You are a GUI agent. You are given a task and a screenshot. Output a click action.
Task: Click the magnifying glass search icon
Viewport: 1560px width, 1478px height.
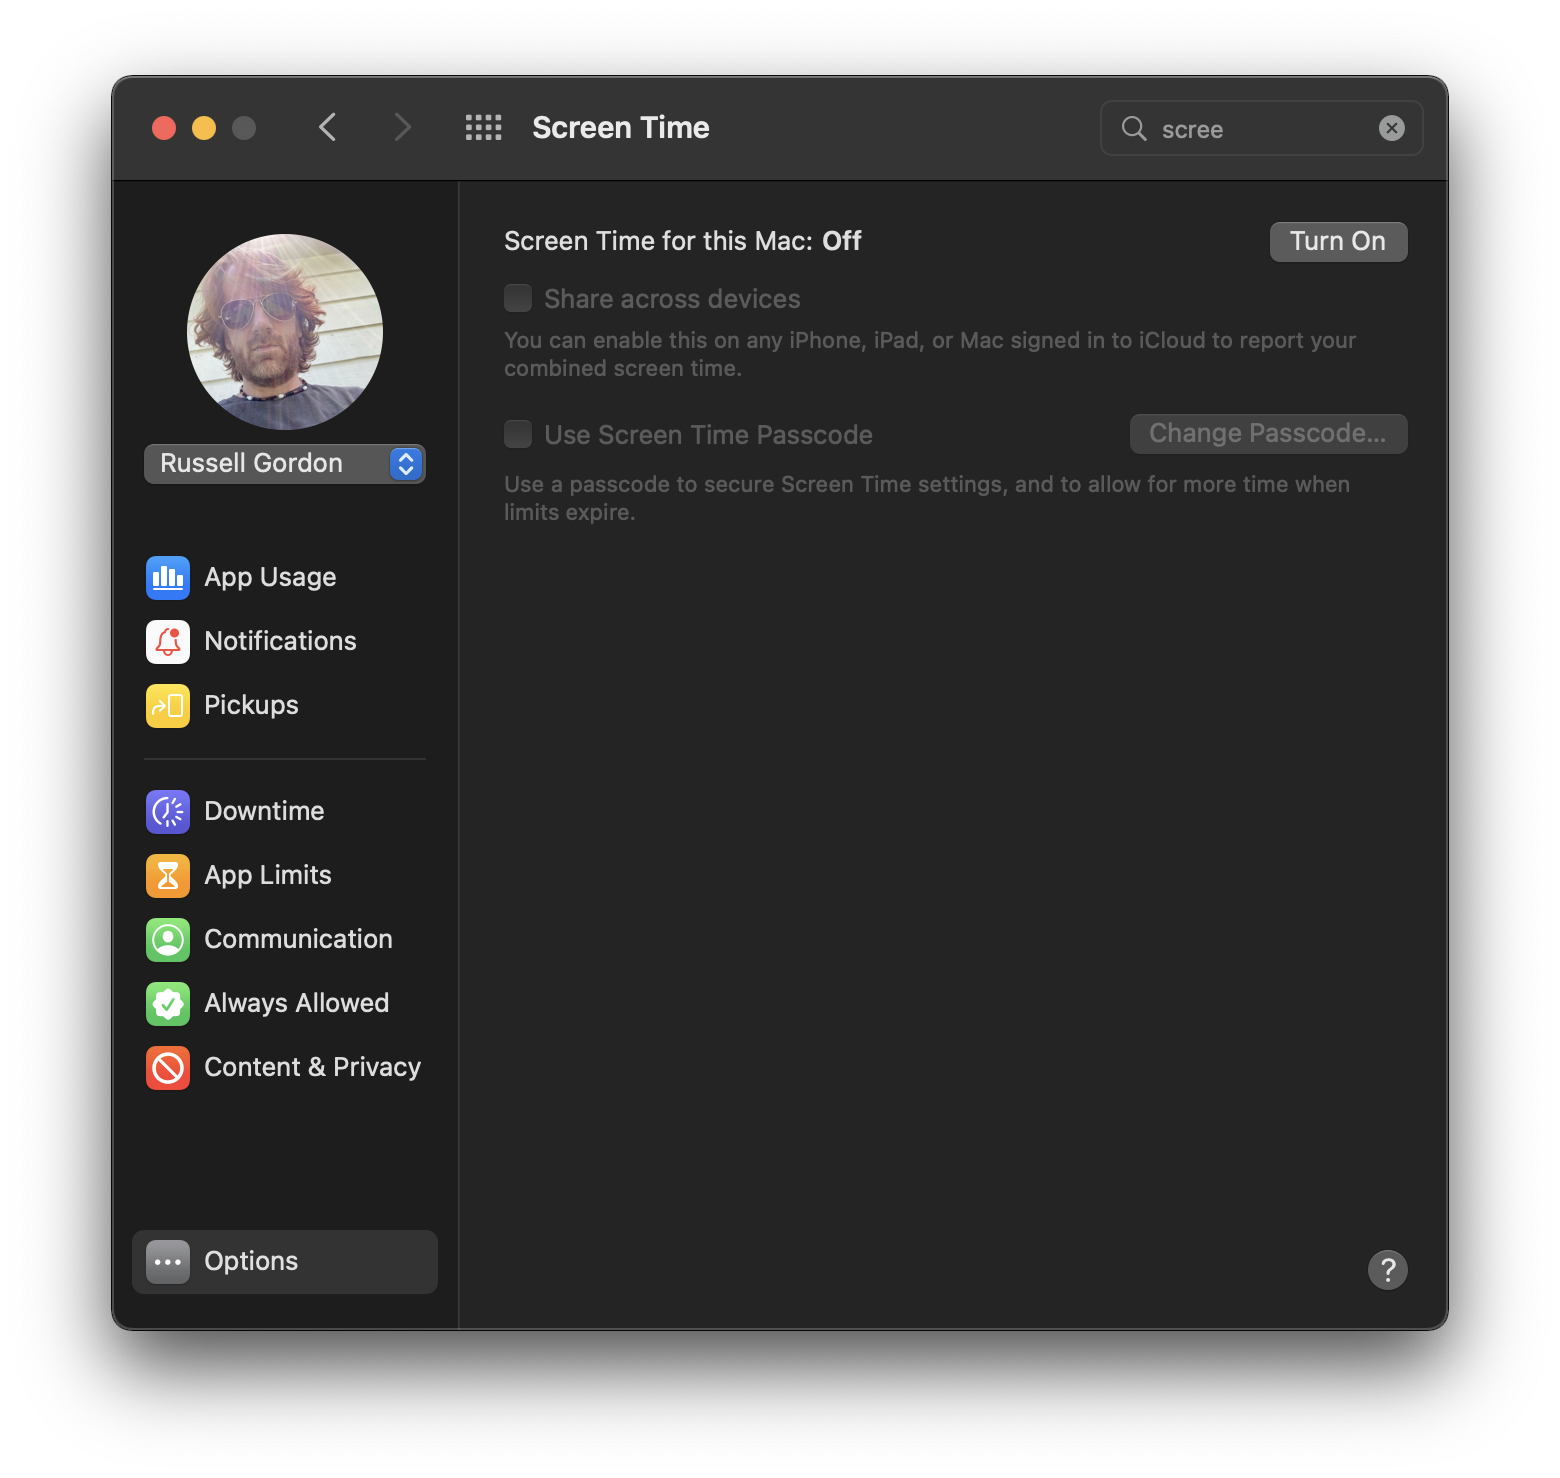coord(1134,128)
